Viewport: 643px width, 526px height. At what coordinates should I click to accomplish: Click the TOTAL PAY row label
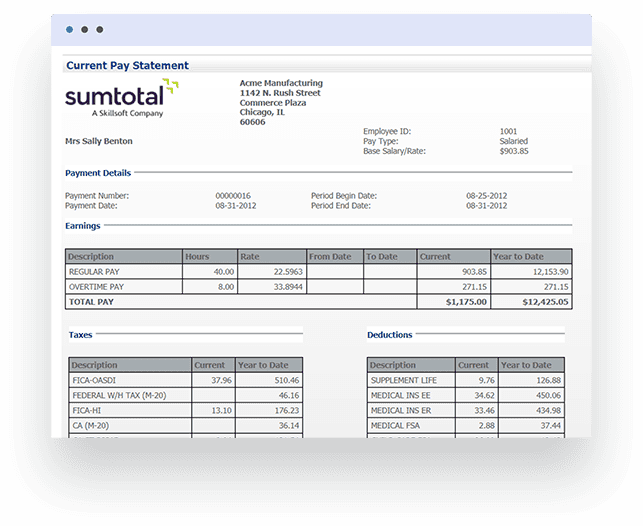(x=91, y=302)
